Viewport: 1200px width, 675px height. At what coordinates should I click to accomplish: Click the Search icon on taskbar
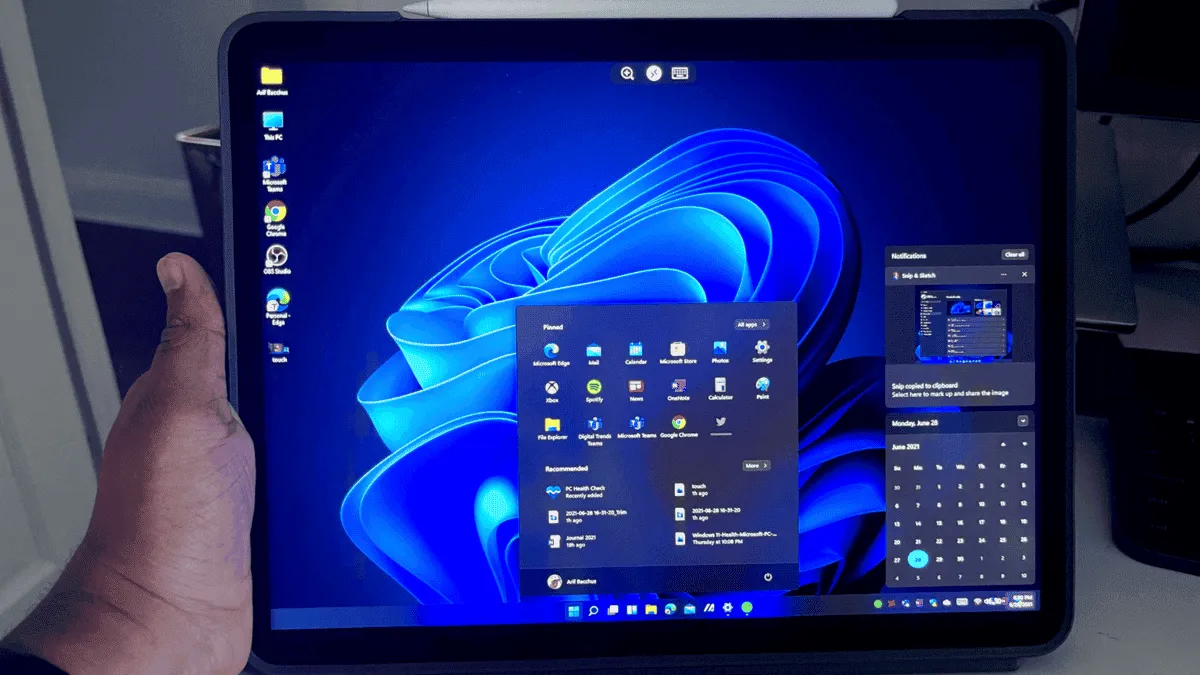(x=593, y=609)
